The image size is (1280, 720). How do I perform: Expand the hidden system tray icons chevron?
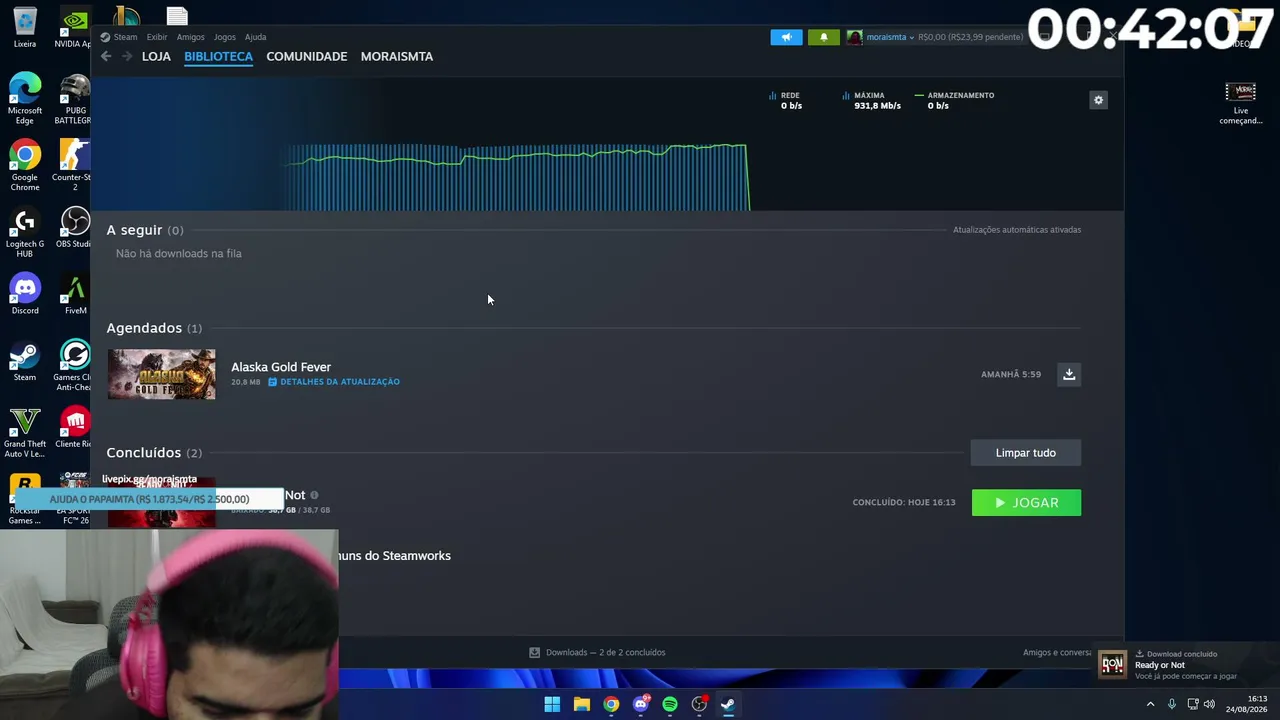click(x=1150, y=704)
